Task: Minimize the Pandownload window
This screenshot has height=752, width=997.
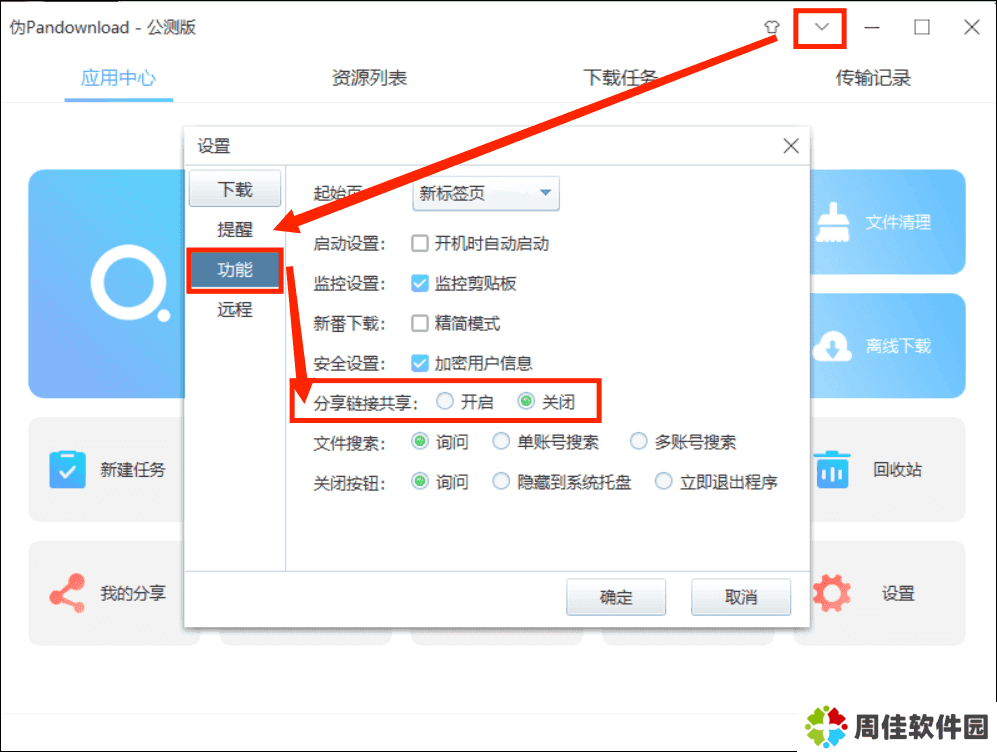Action: pyautogui.click(x=872, y=27)
